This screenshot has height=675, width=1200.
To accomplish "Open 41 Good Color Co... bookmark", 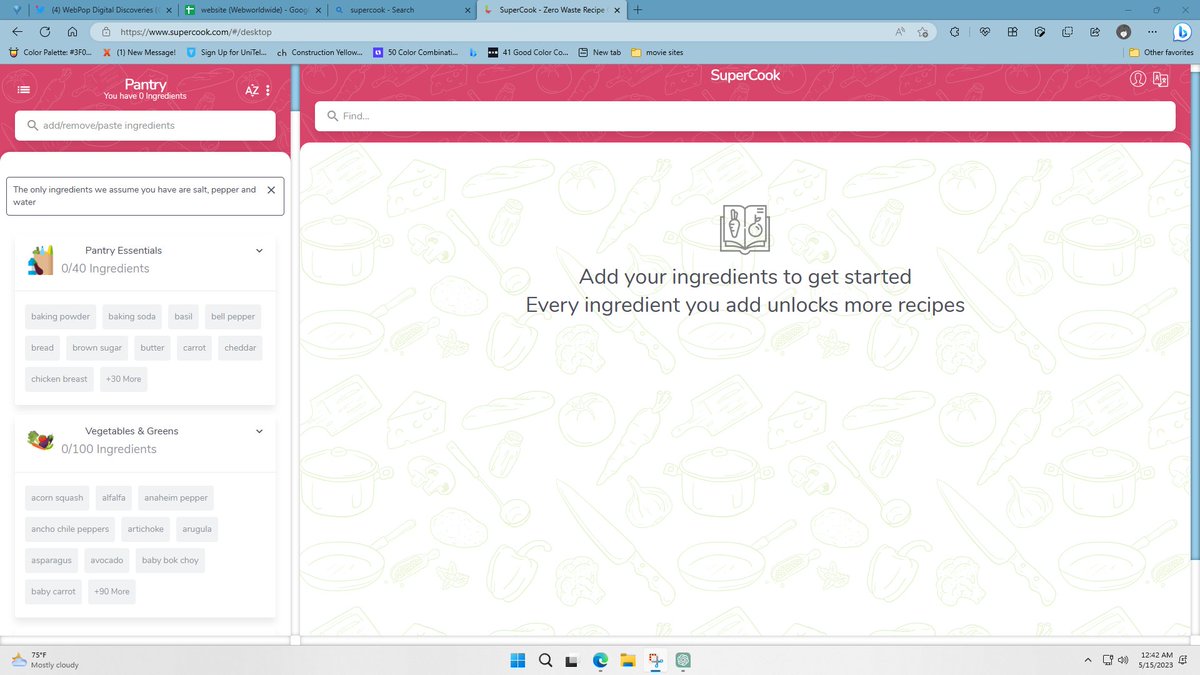I will pos(527,52).
